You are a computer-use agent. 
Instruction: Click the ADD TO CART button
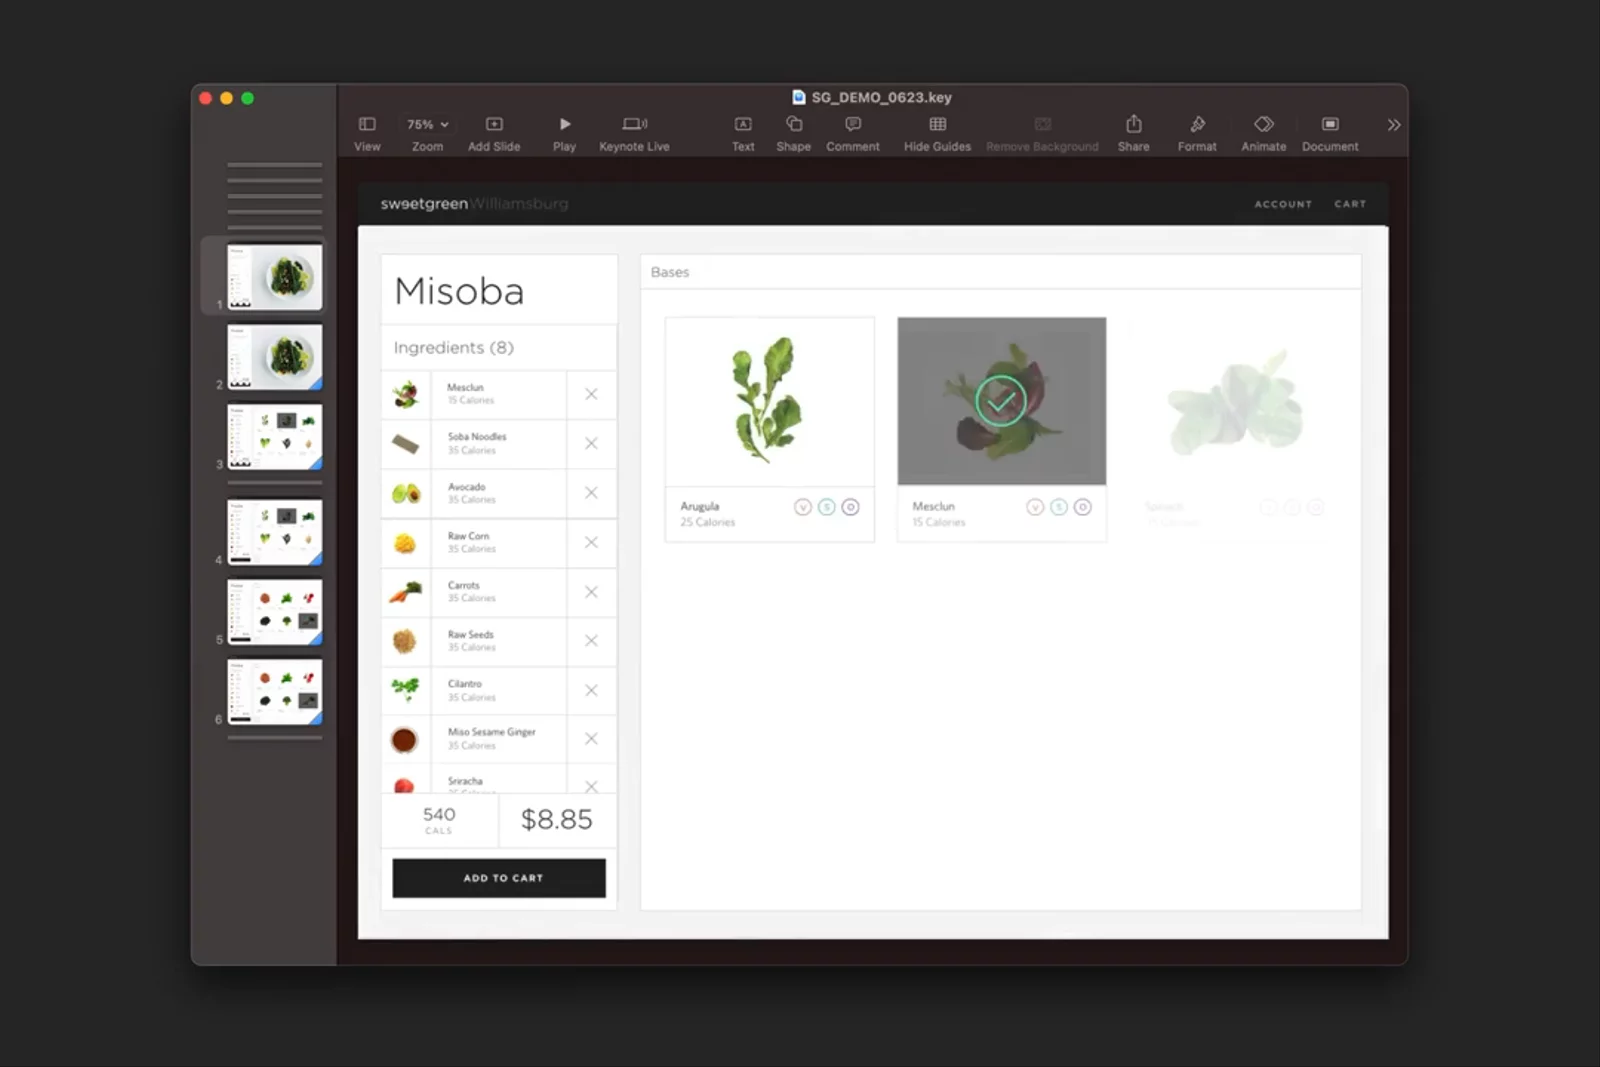click(499, 878)
